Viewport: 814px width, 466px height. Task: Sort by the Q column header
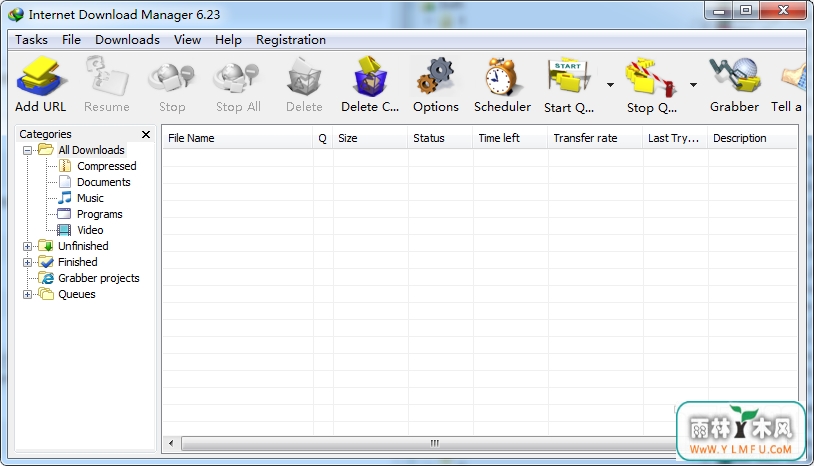(323, 138)
